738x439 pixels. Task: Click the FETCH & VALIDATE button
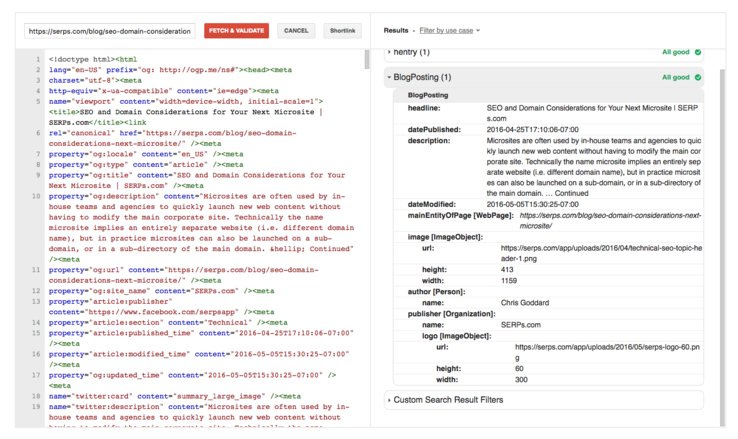(236, 31)
